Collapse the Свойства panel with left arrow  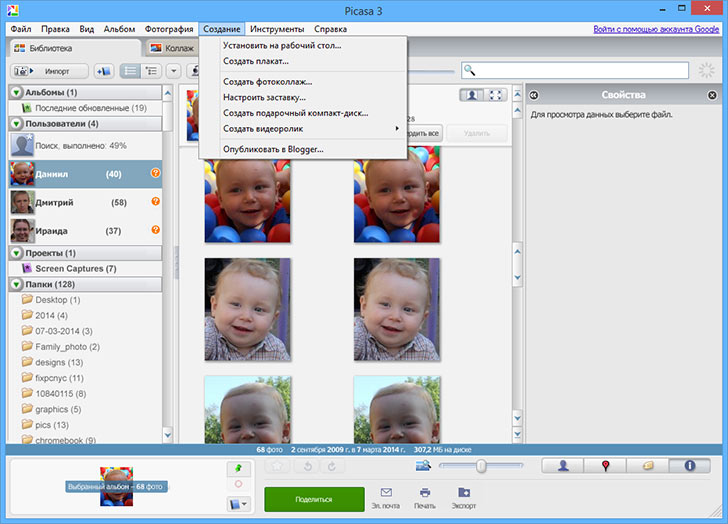[x=534, y=95]
